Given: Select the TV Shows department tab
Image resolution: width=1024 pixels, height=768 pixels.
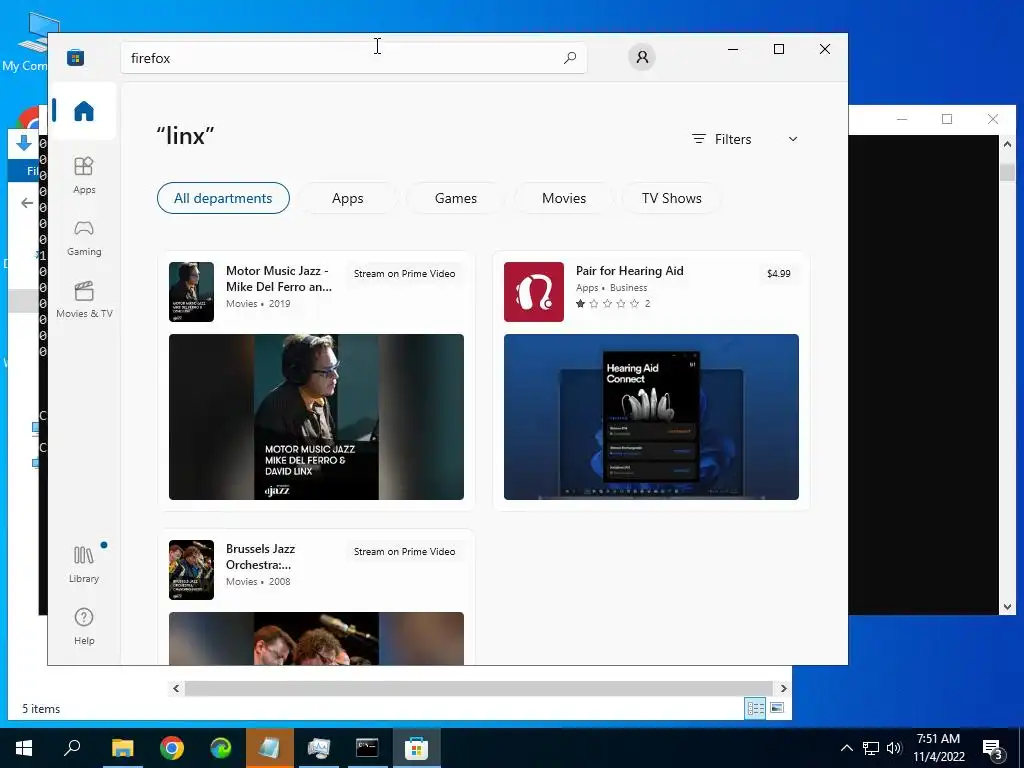Looking at the screenshot, I should (x=671, y=198).
